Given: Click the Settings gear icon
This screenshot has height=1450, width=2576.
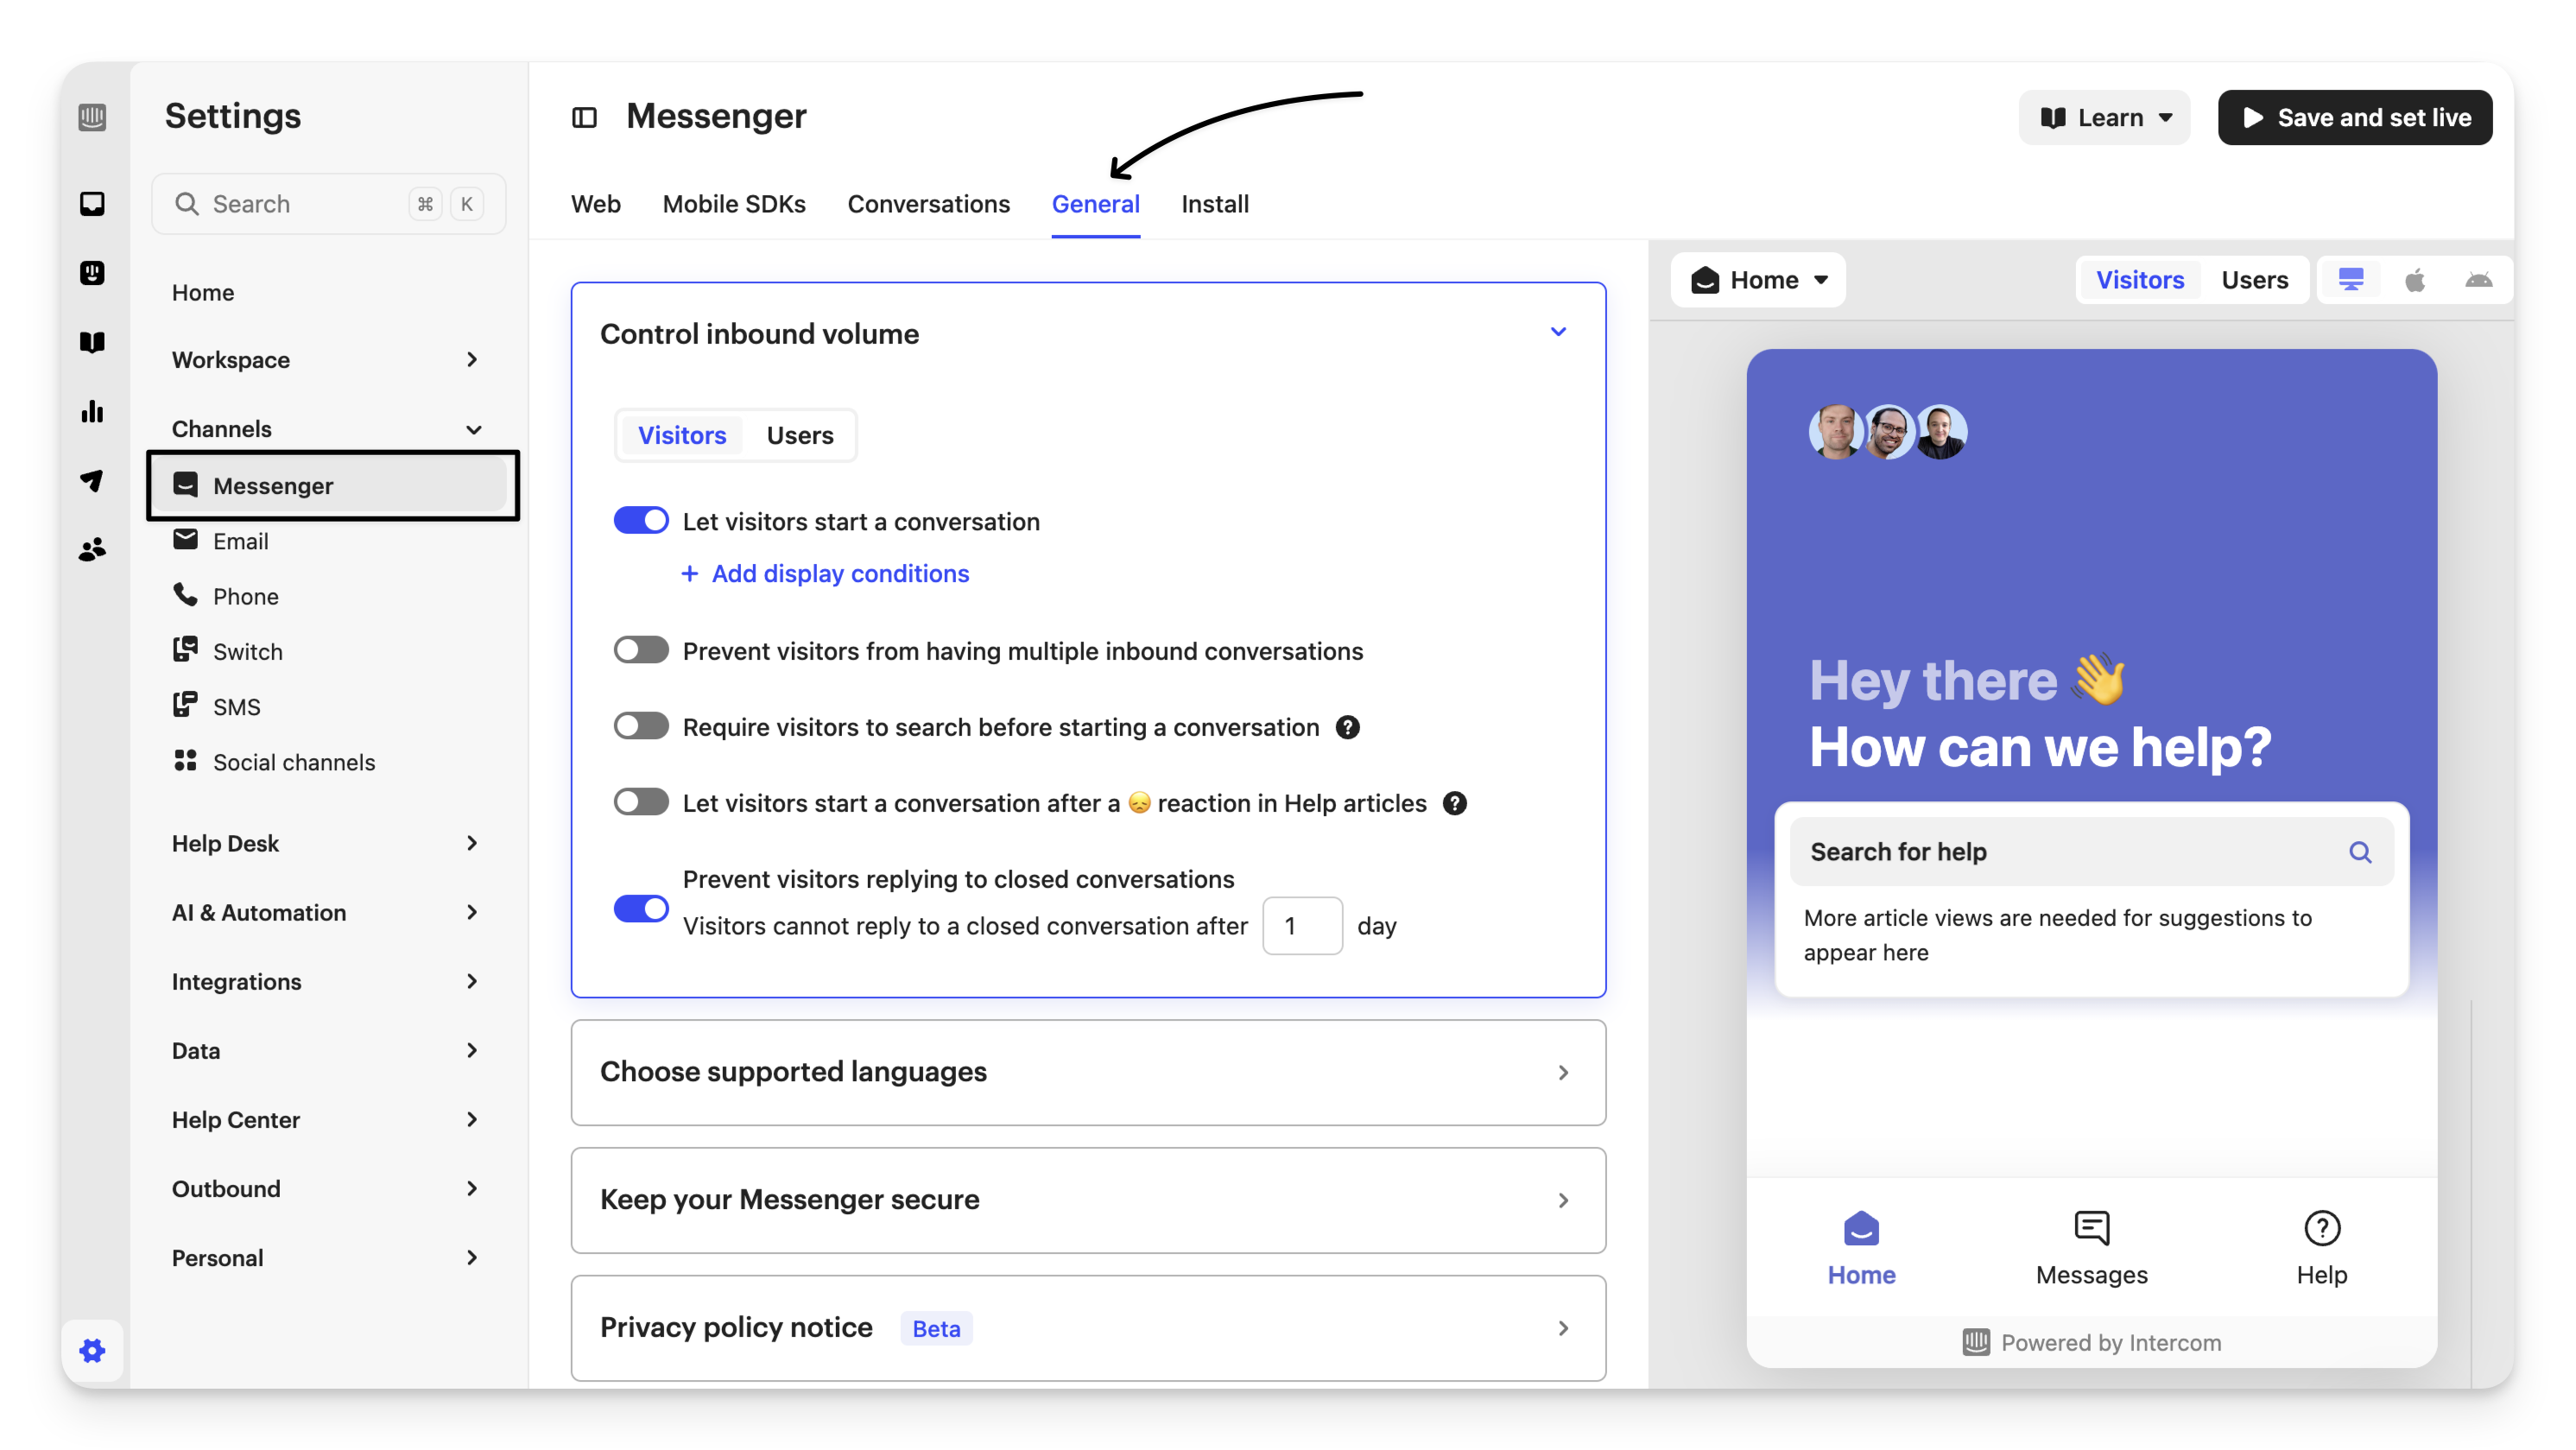Looking at the screenshot, I should point(92,1351).
